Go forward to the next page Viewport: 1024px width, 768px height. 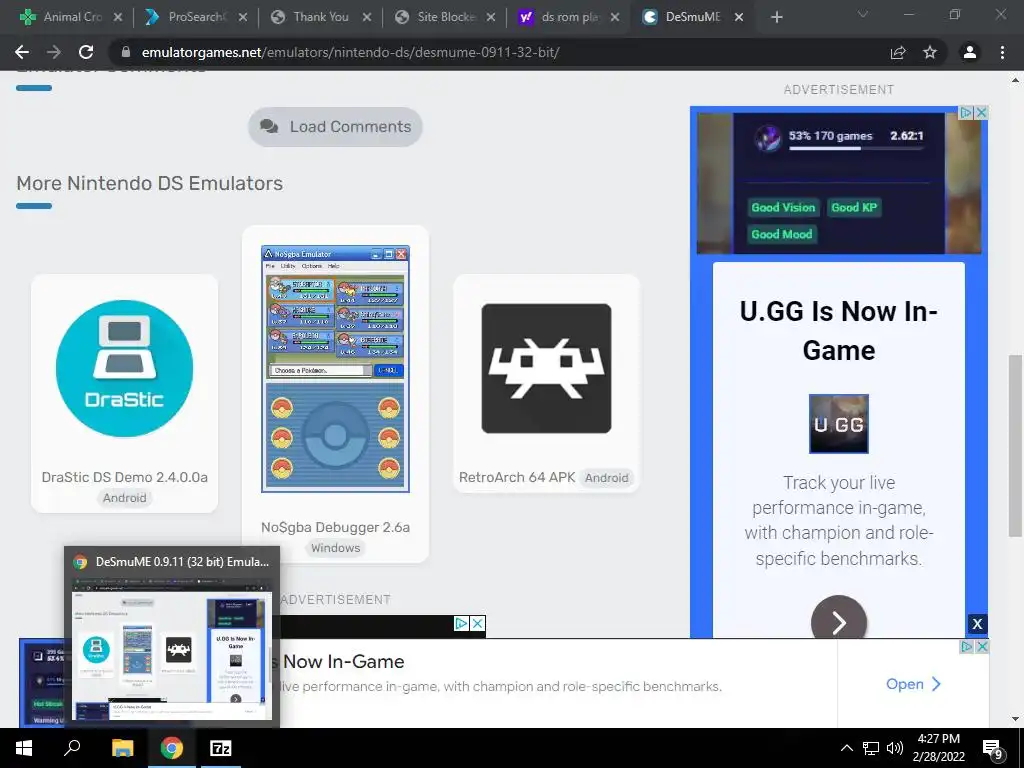click(x=54, y=52)
